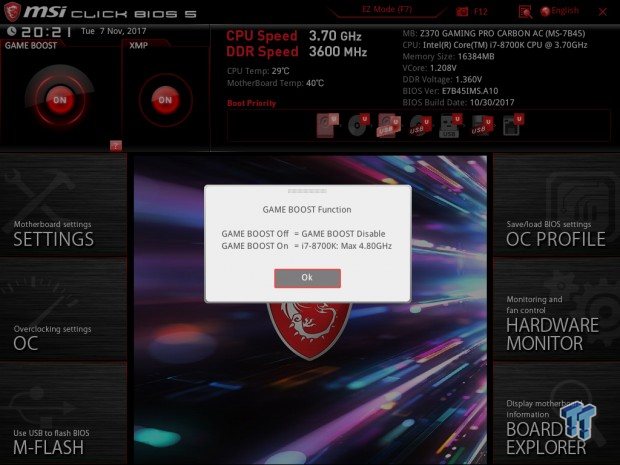Select the network boot device icon
The image size is (620, 465).
click(x=513, y=125)
